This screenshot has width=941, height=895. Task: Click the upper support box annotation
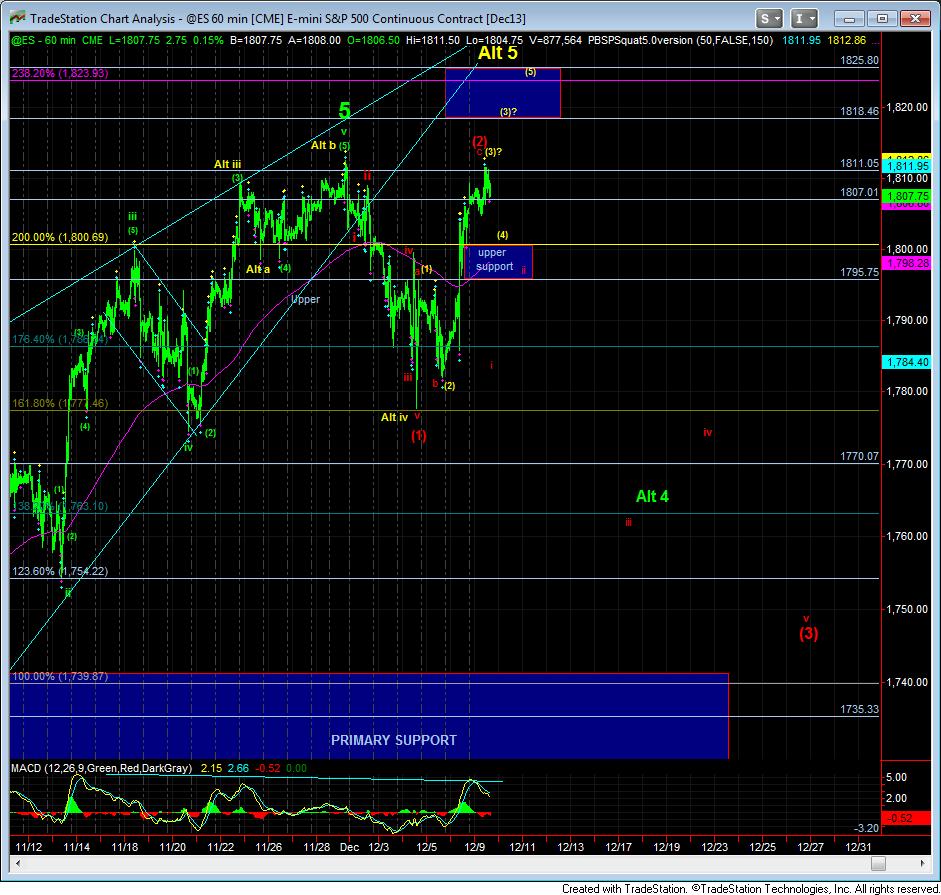click(x=496, y=260)
